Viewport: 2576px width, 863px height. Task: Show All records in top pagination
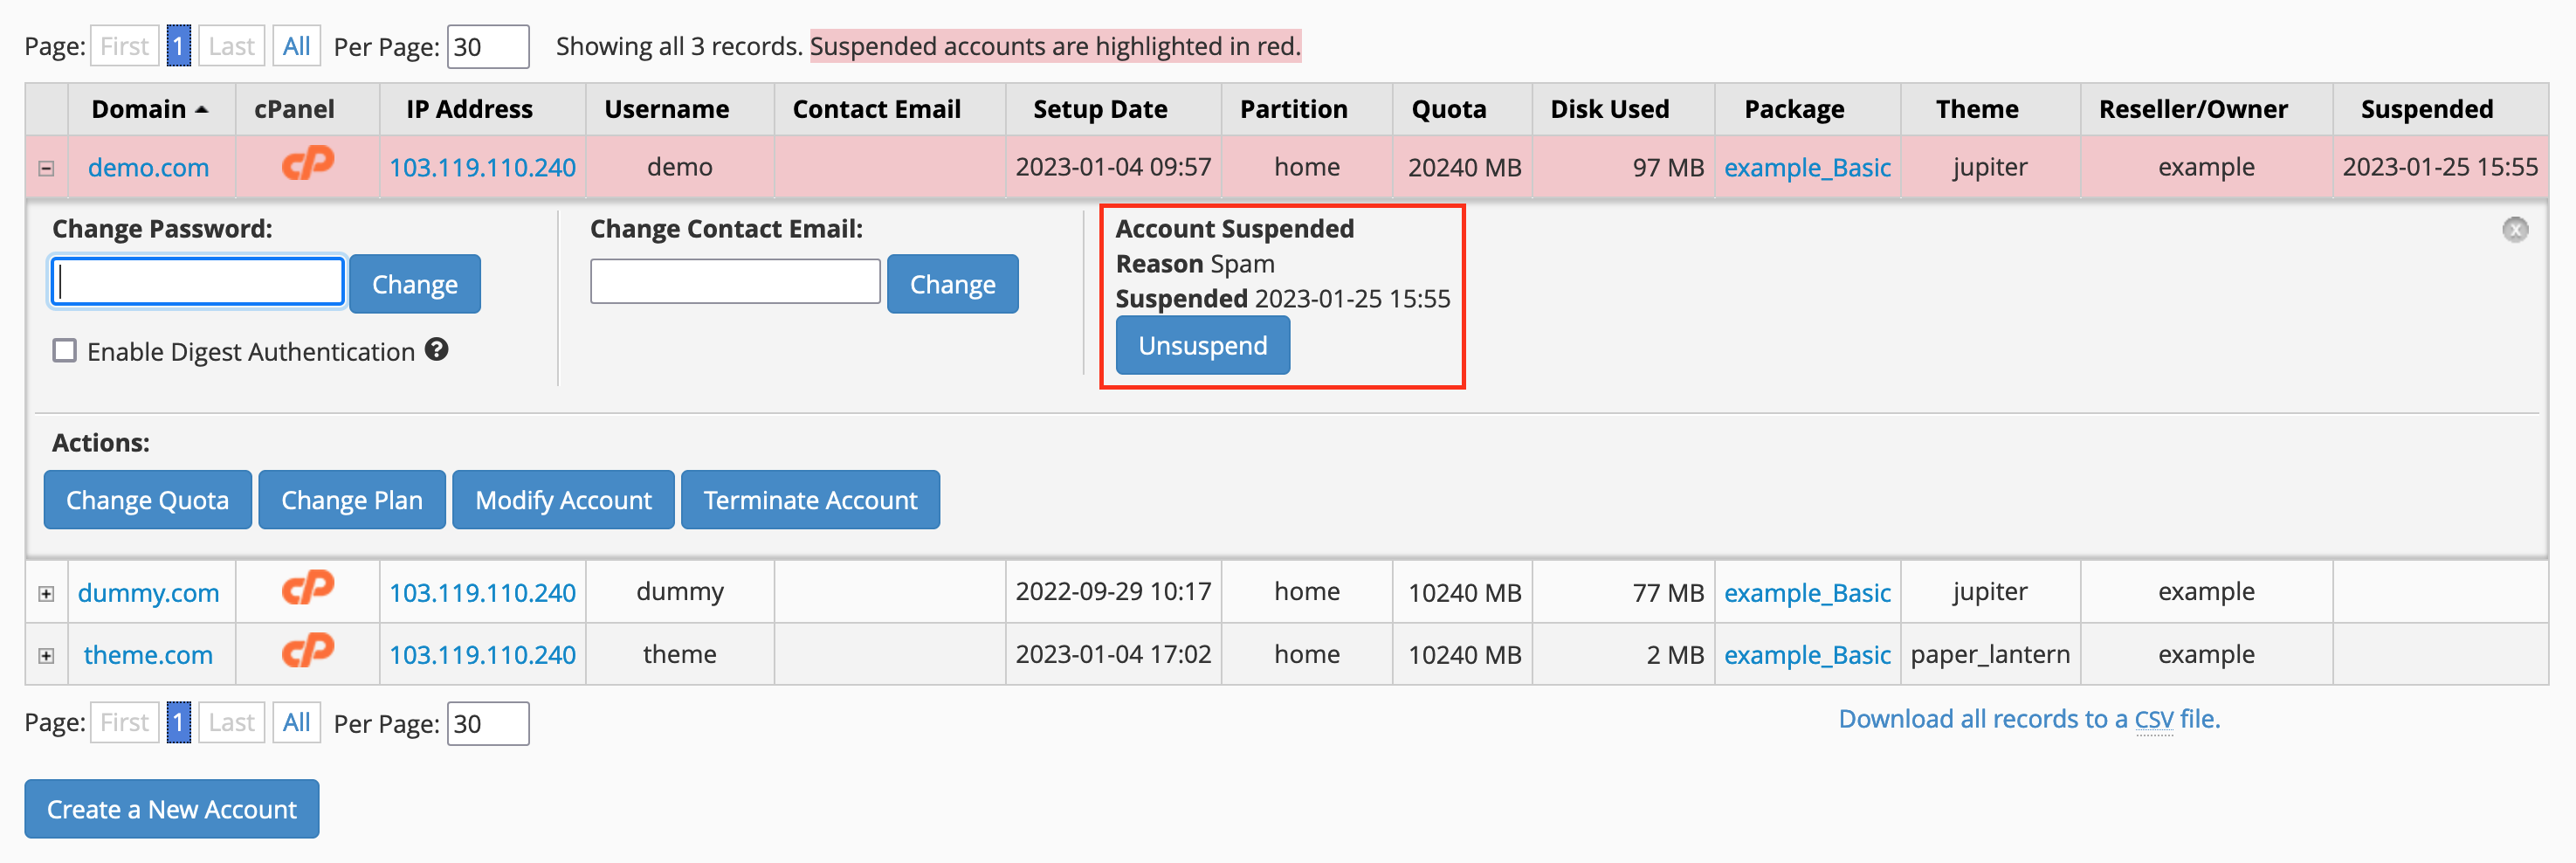tap(296, 46)
